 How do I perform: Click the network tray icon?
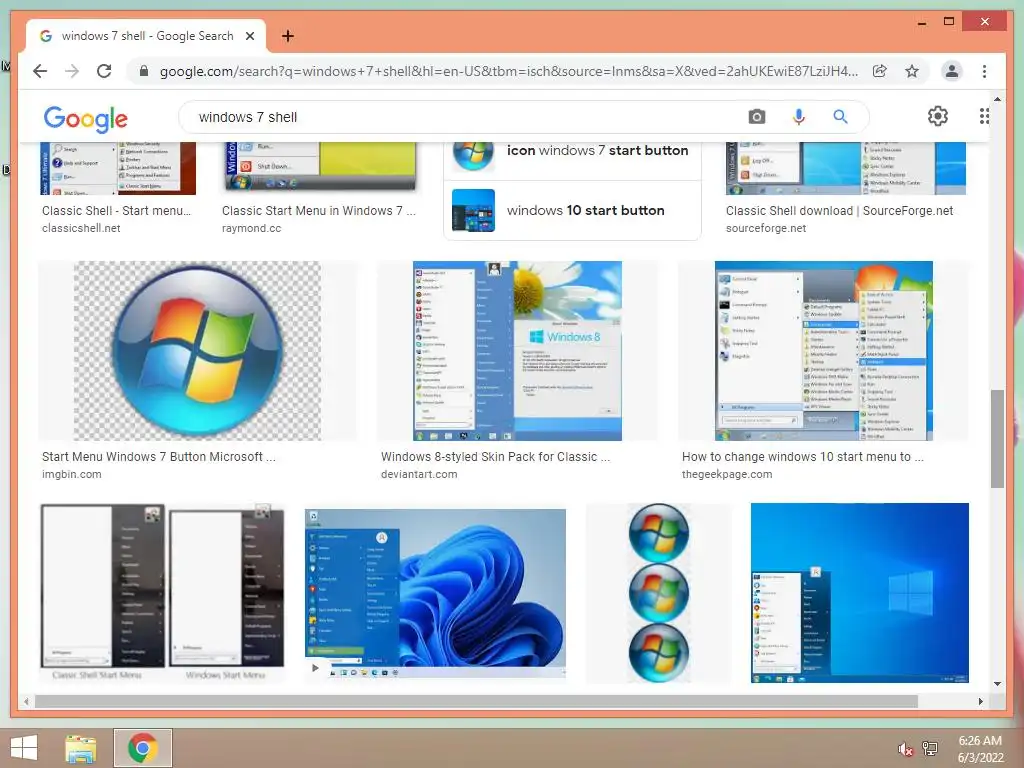930,749
